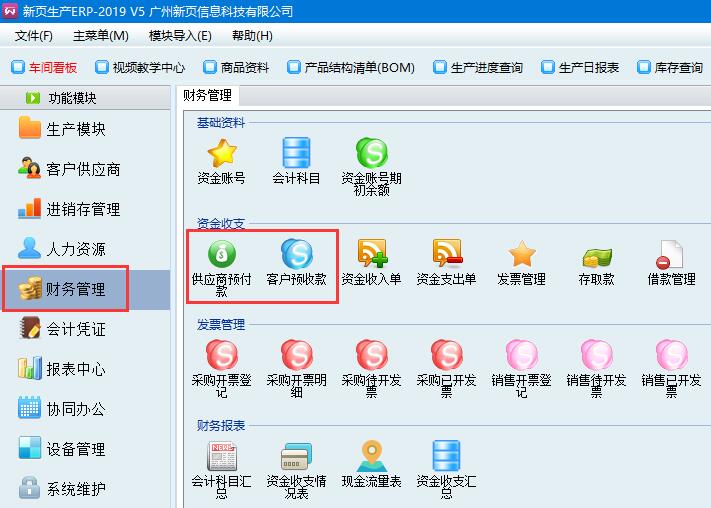Image resolution: width=711 pixels, height=508 pixels.
Task: Expand the 功能模块 panel header
Action: coord(85,98)
